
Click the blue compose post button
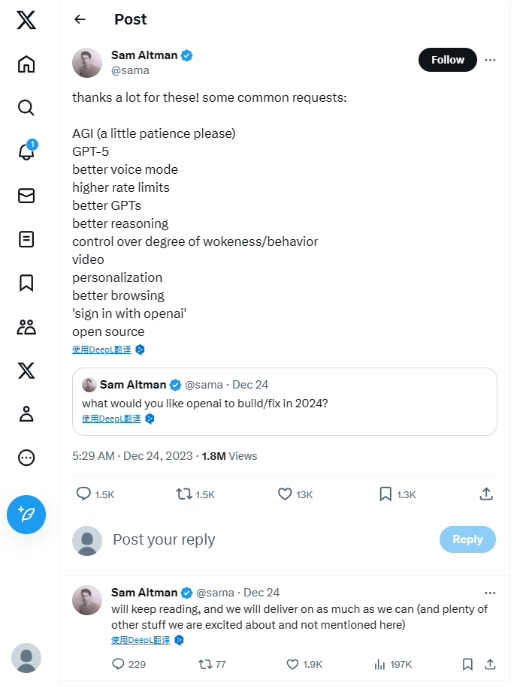tap(26, 514)
